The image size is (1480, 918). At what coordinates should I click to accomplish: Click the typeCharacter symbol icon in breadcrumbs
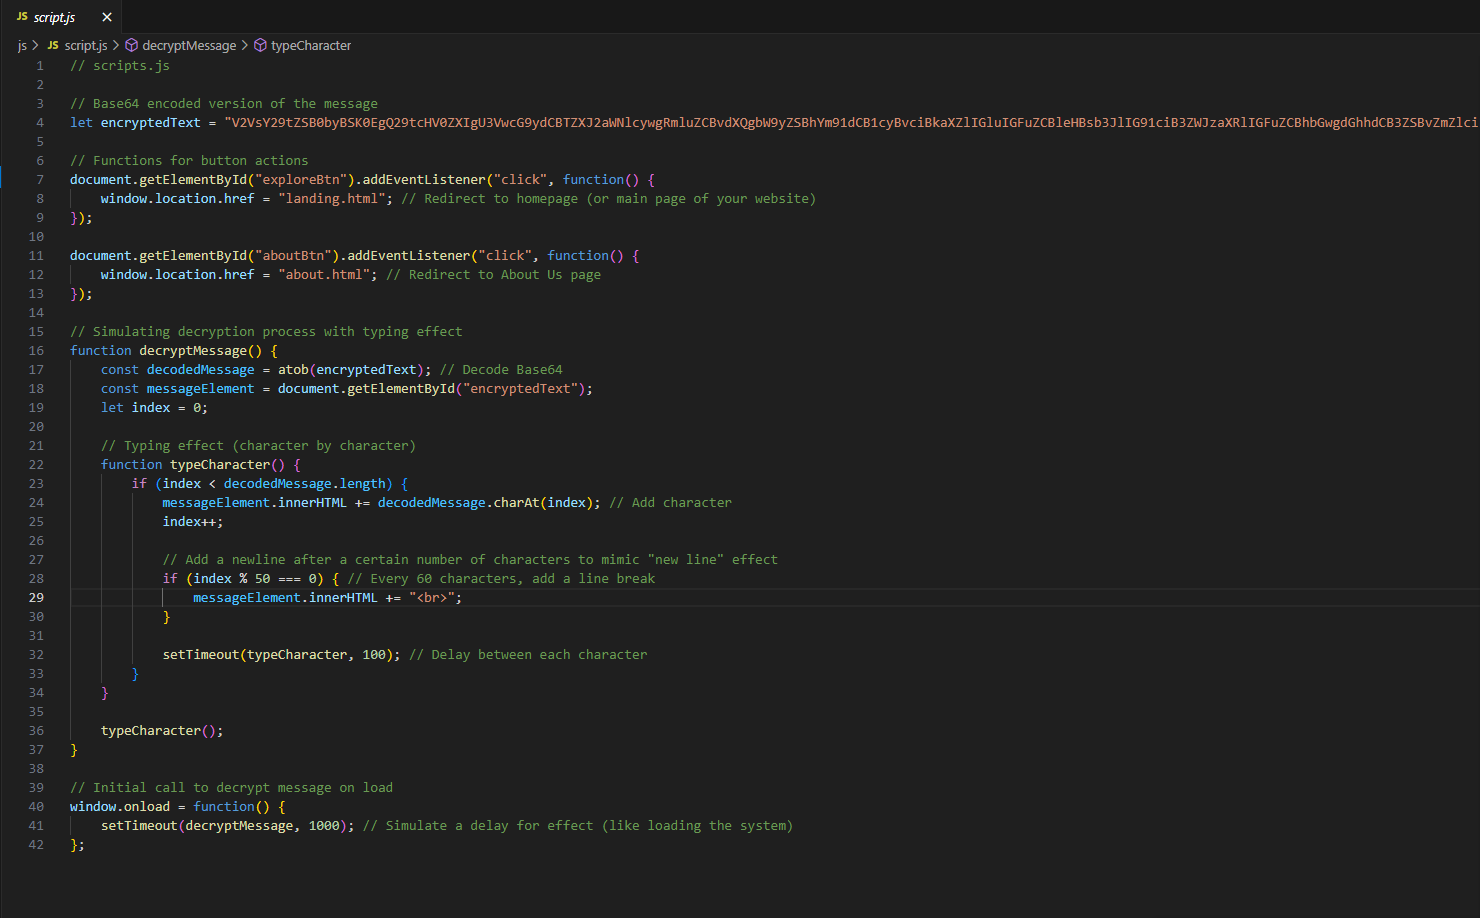coord(259,45)
